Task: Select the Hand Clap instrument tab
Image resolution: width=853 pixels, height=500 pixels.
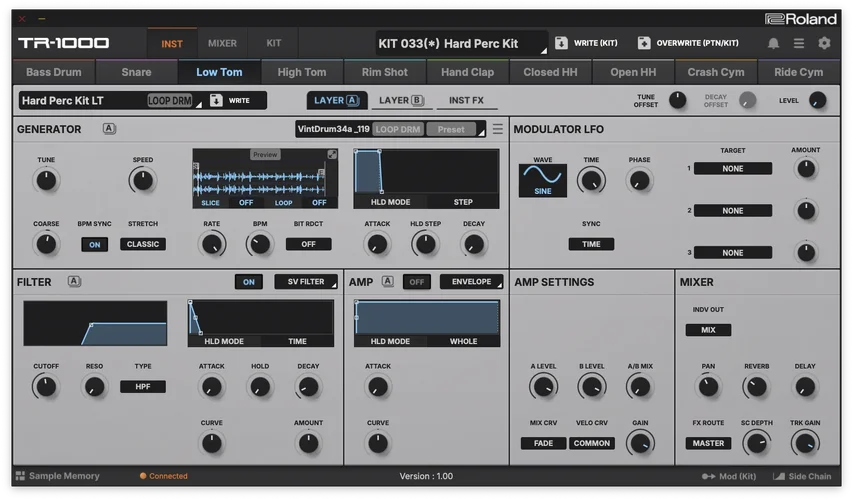Action: (x=467, y=72)
